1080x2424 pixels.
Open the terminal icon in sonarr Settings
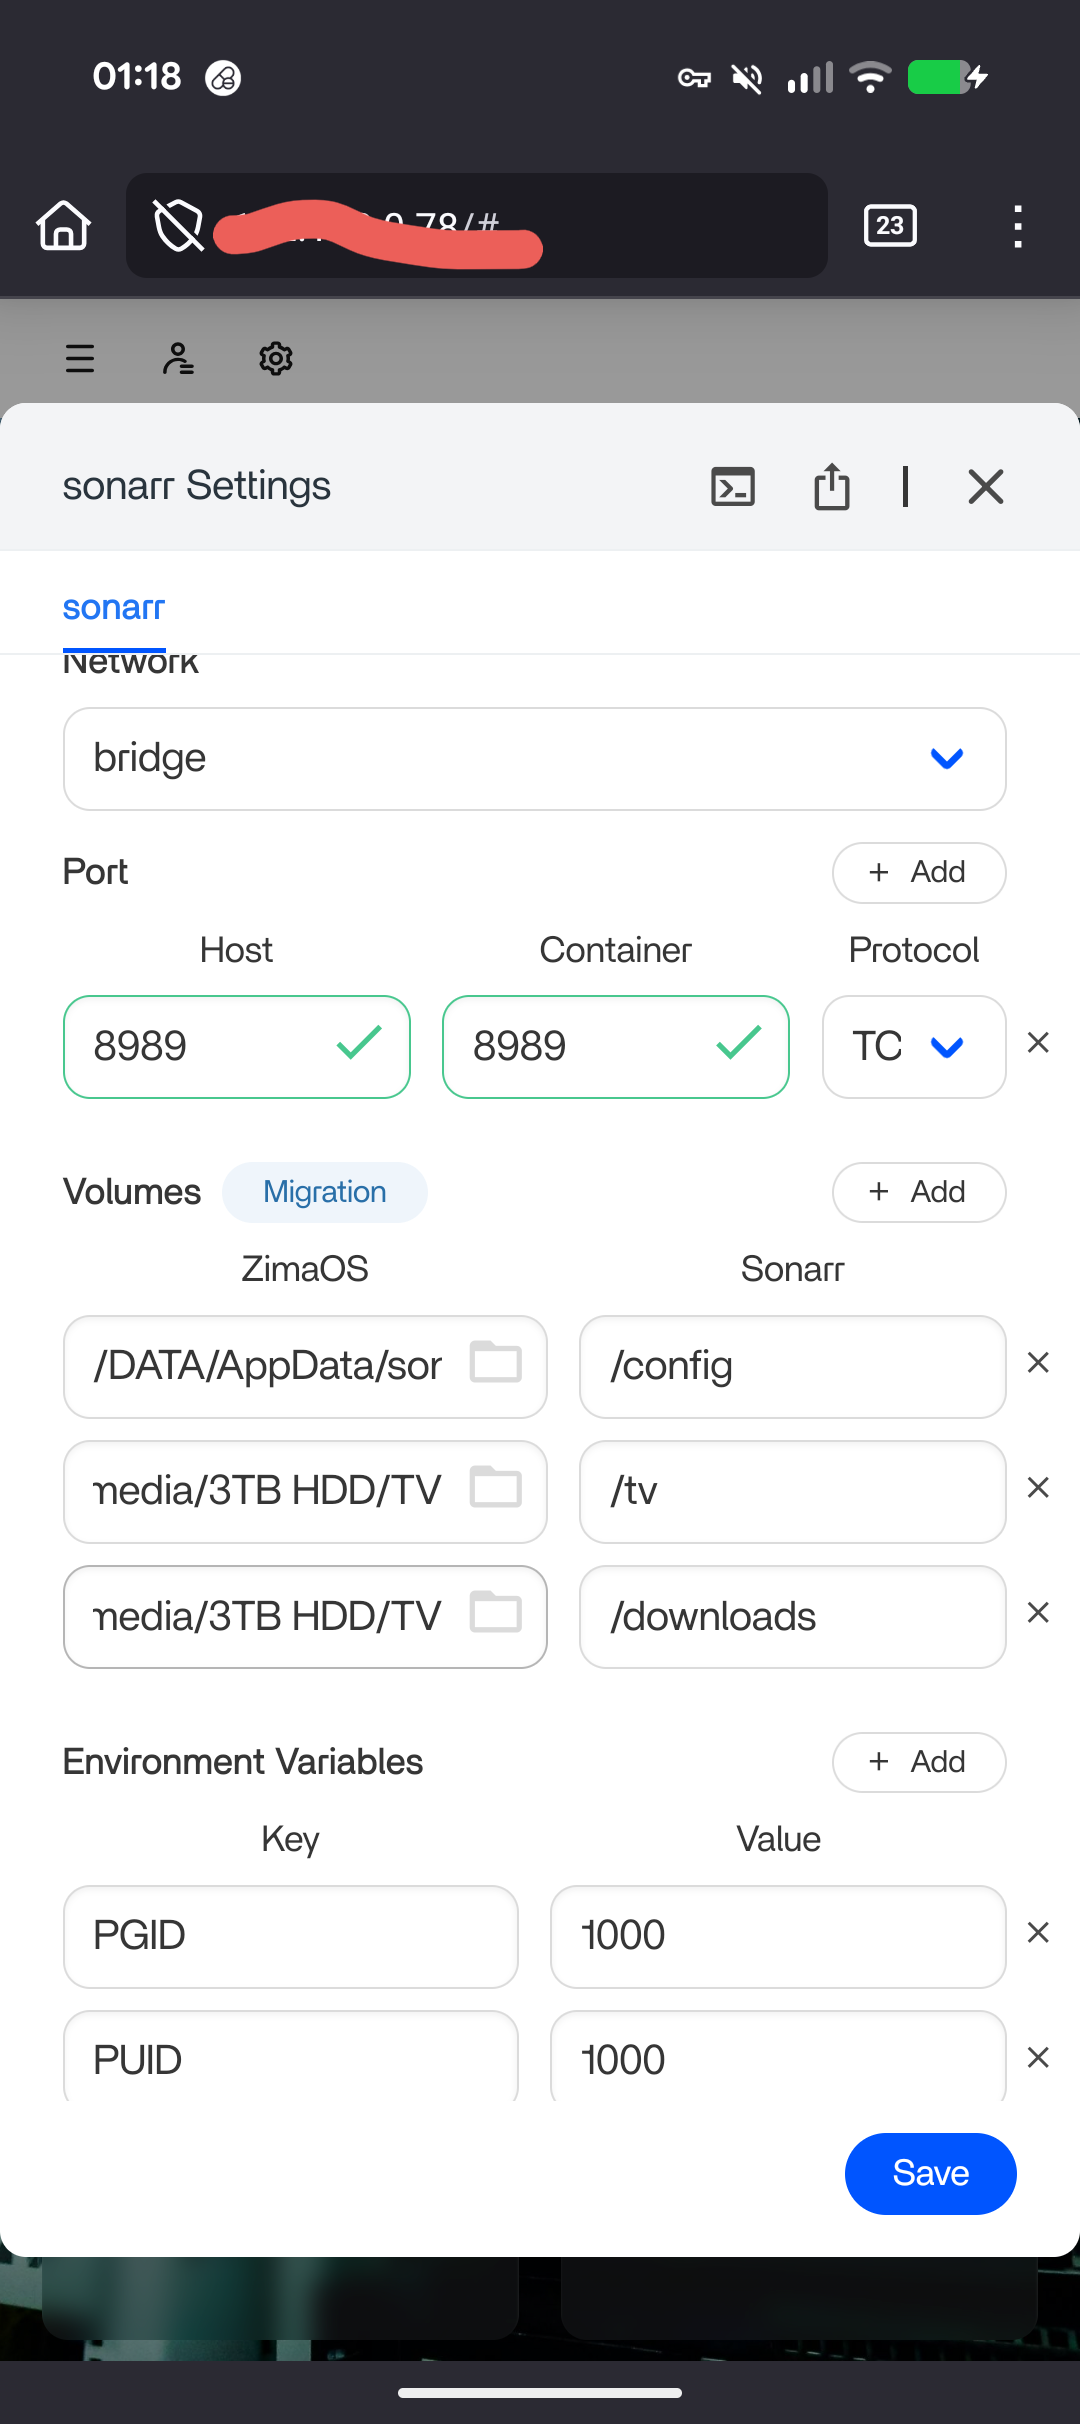point(732,487)
